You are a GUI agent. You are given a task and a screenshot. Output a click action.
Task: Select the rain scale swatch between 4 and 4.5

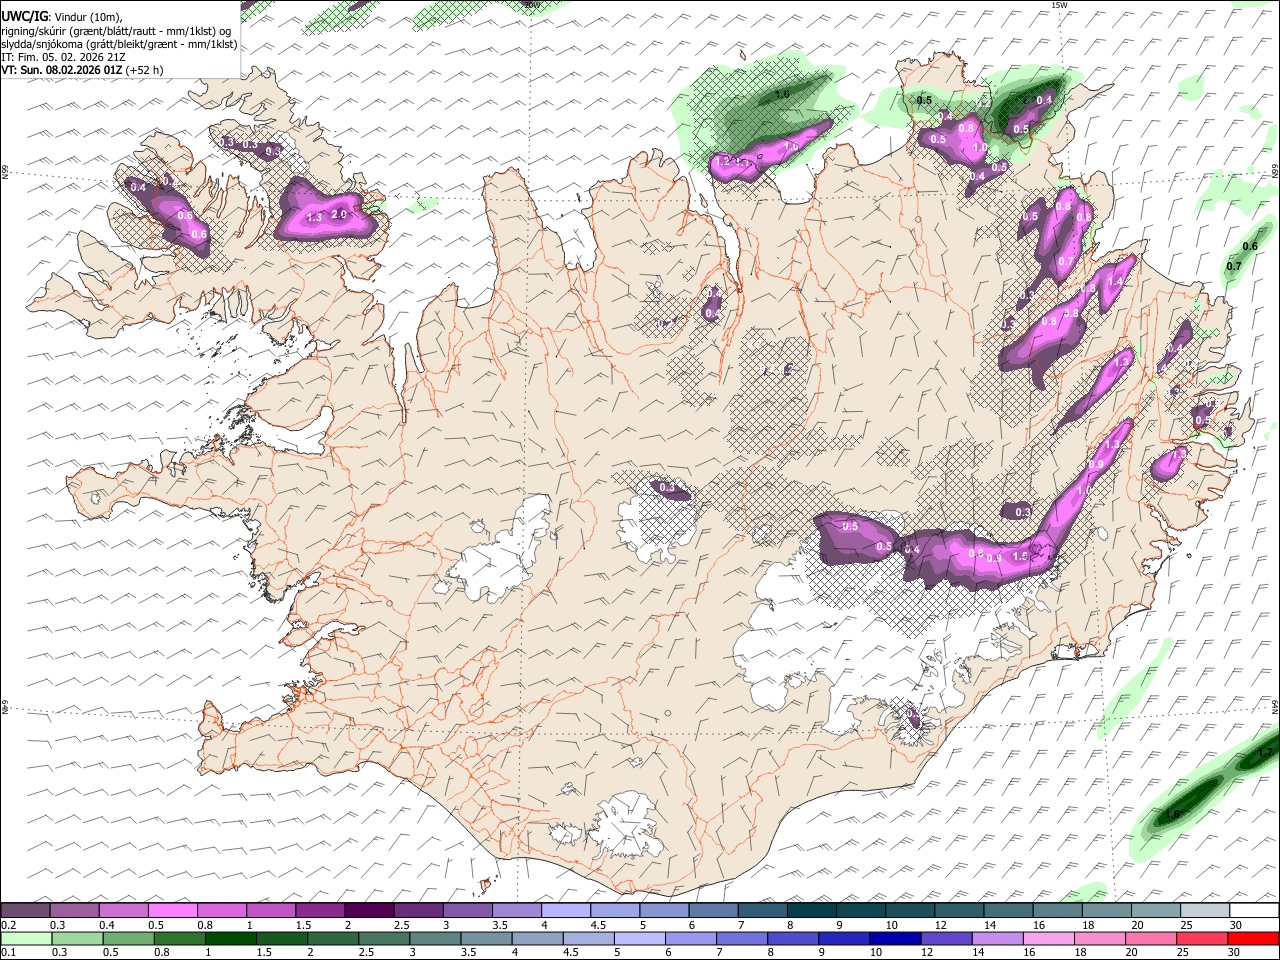tap(537, 938)
